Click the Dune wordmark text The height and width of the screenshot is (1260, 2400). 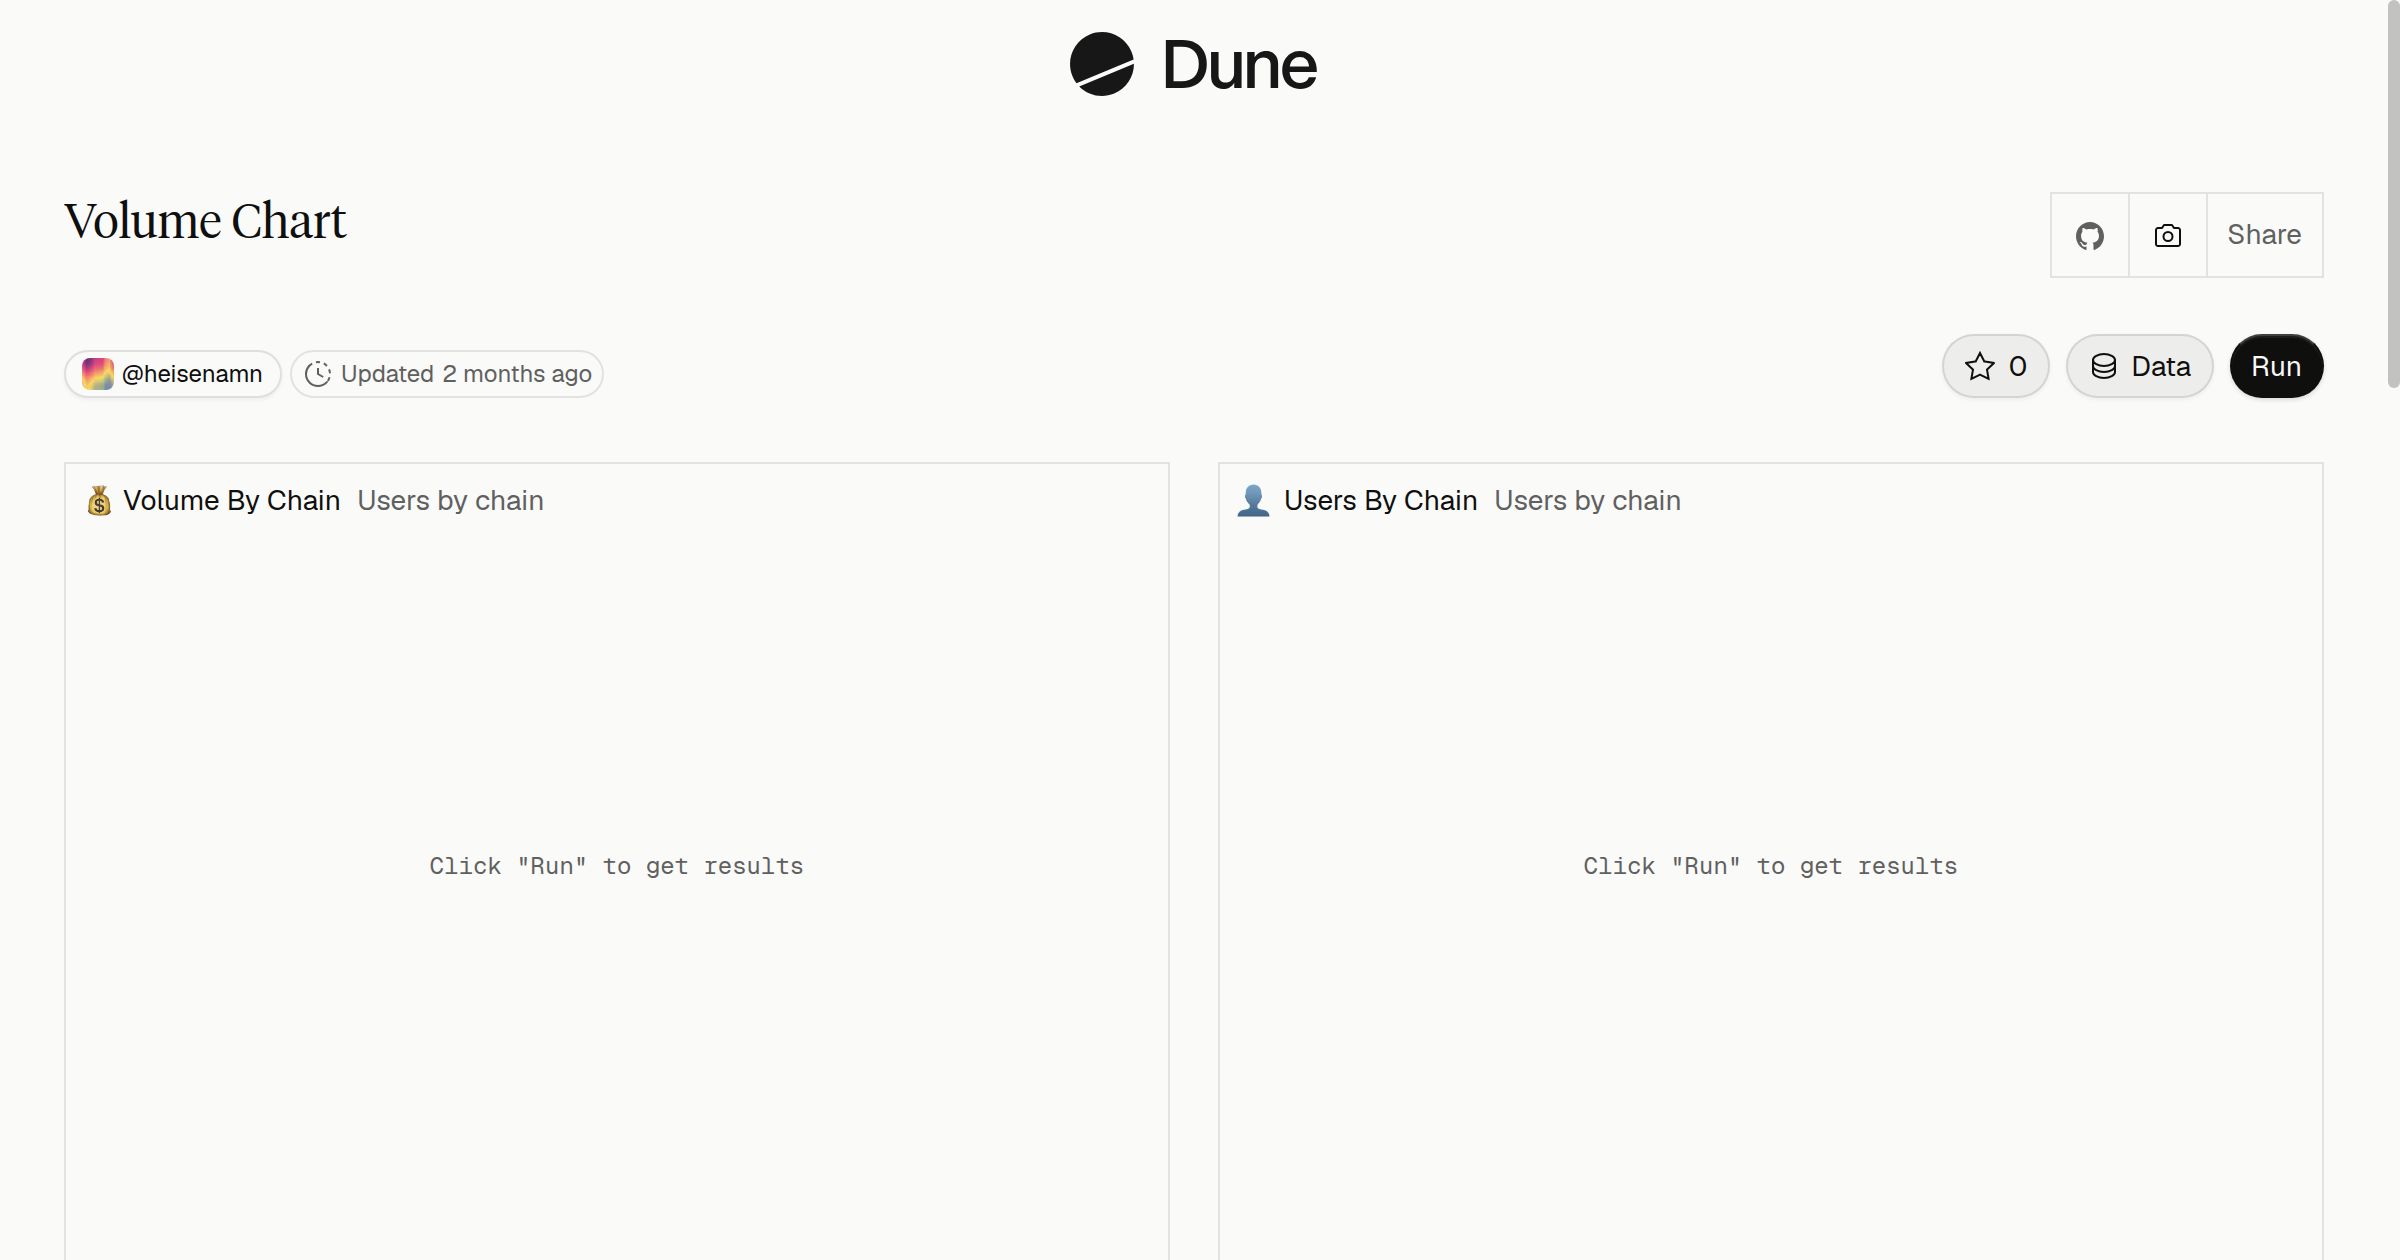coord(1239,65)
